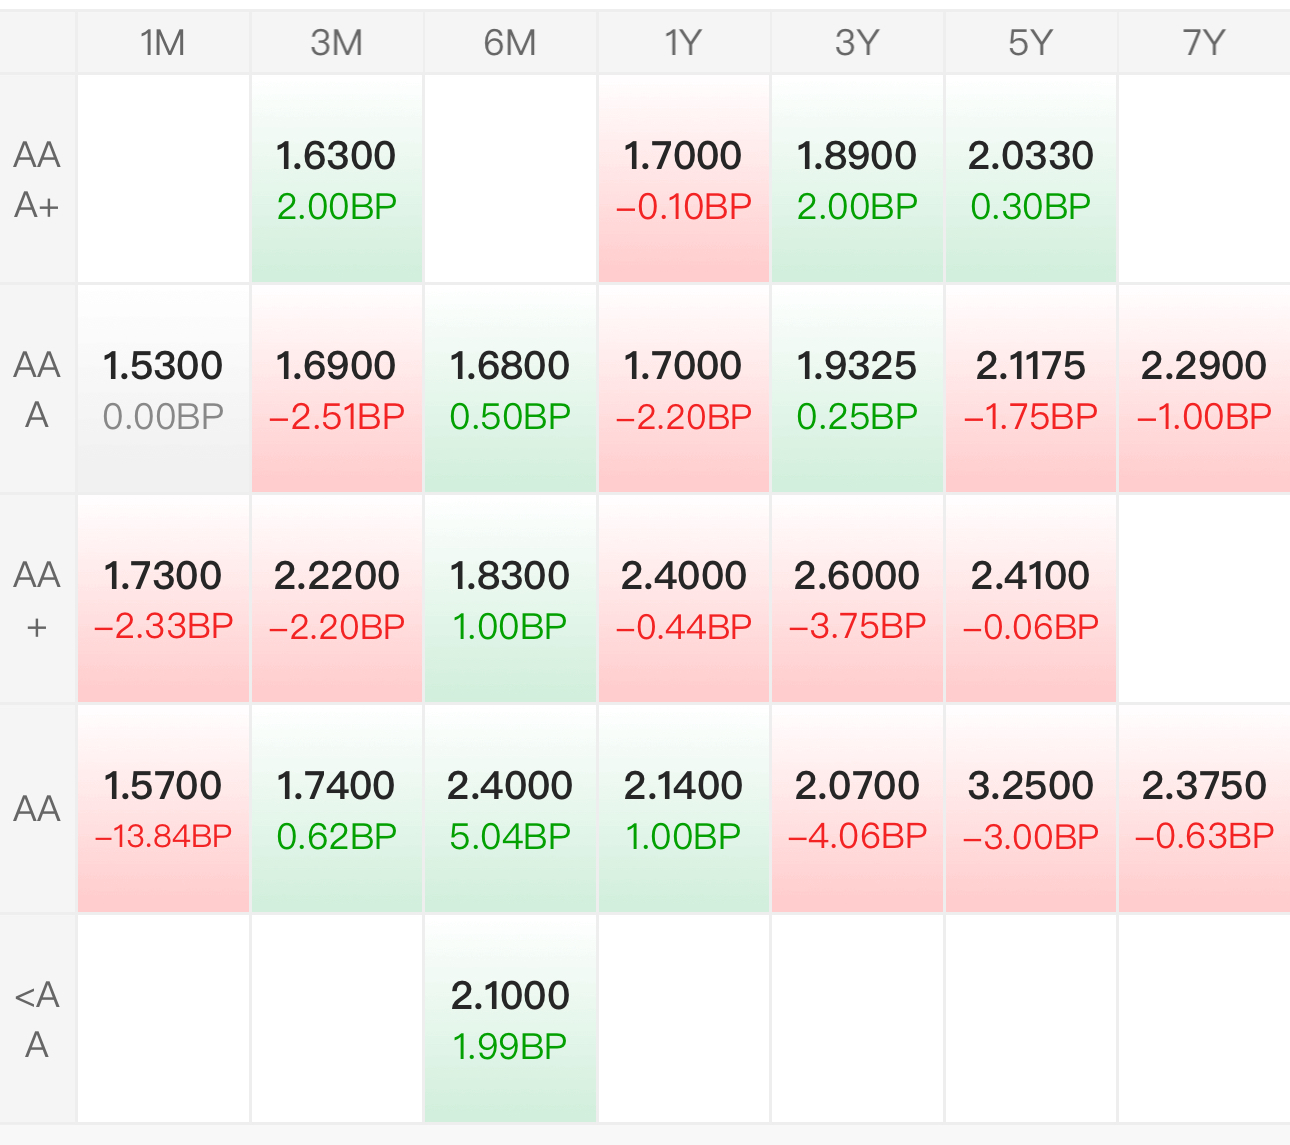This screenshot has width=1290, height=1145.
Task: Open <AA 6M cell showing 2.1000
Action: point(510,1020)
